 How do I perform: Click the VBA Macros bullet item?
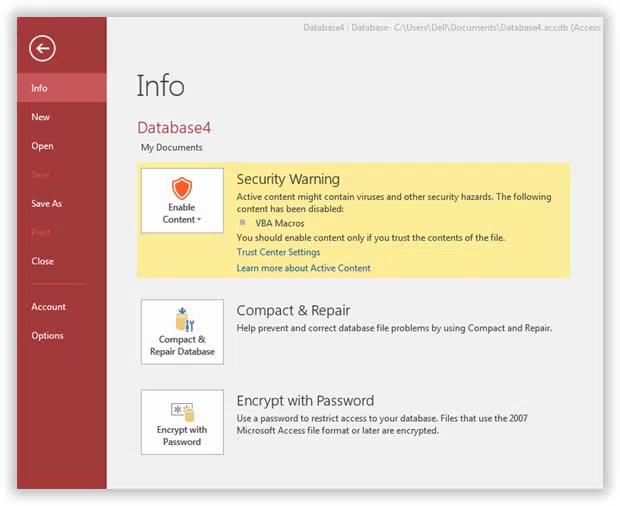(280, 223)
